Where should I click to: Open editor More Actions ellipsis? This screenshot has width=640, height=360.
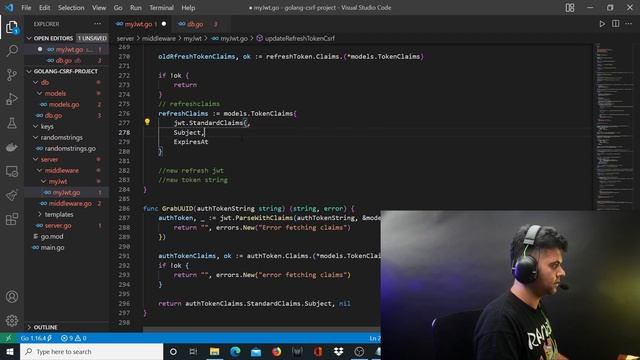(629, 24)
